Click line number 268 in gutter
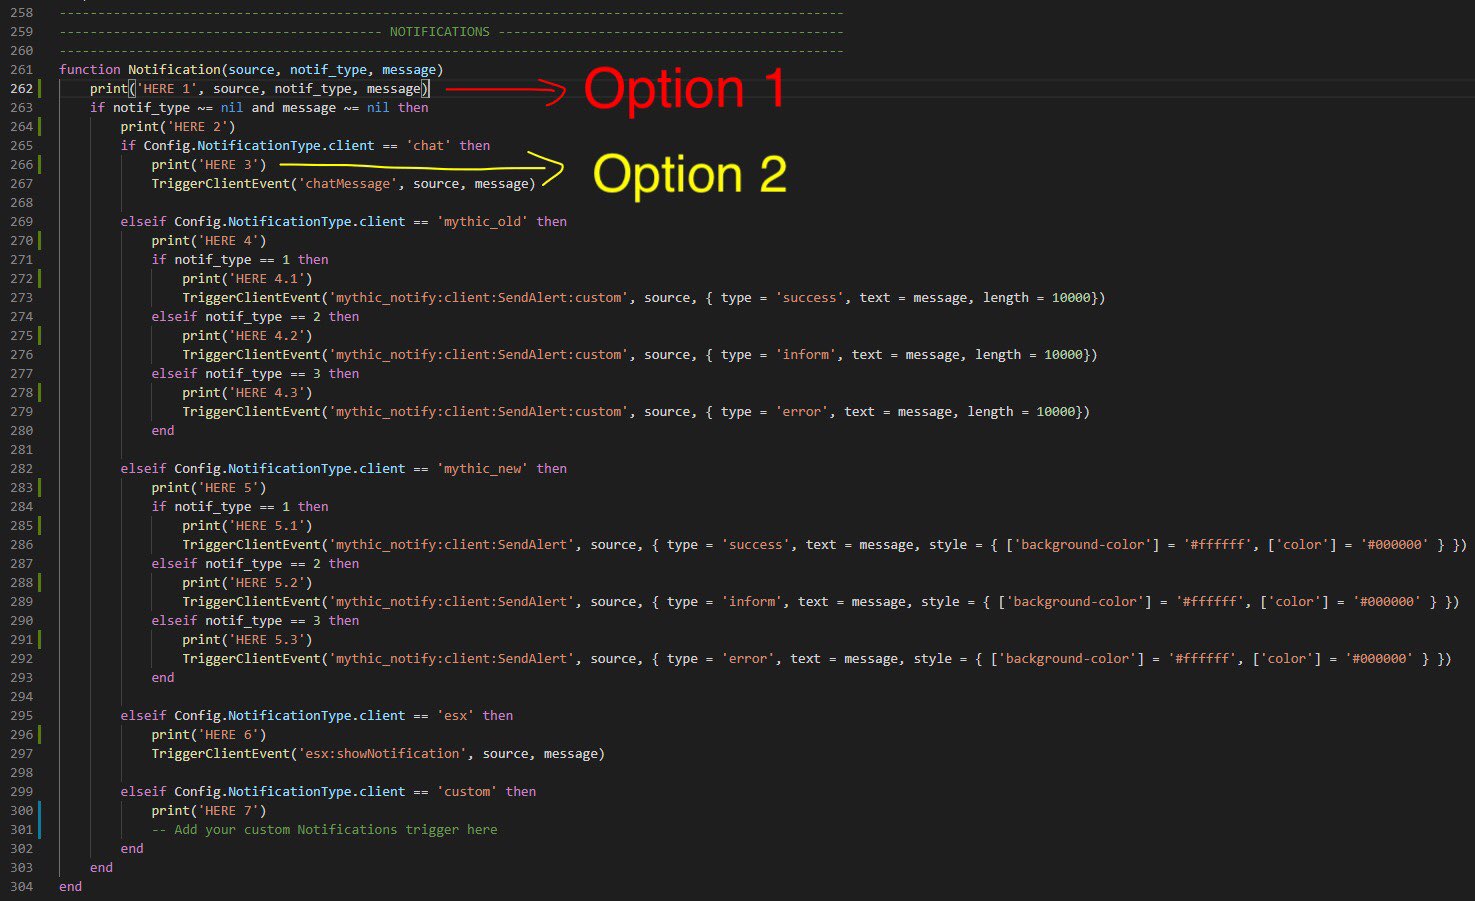1475x901 pixels. coord(21,202)
